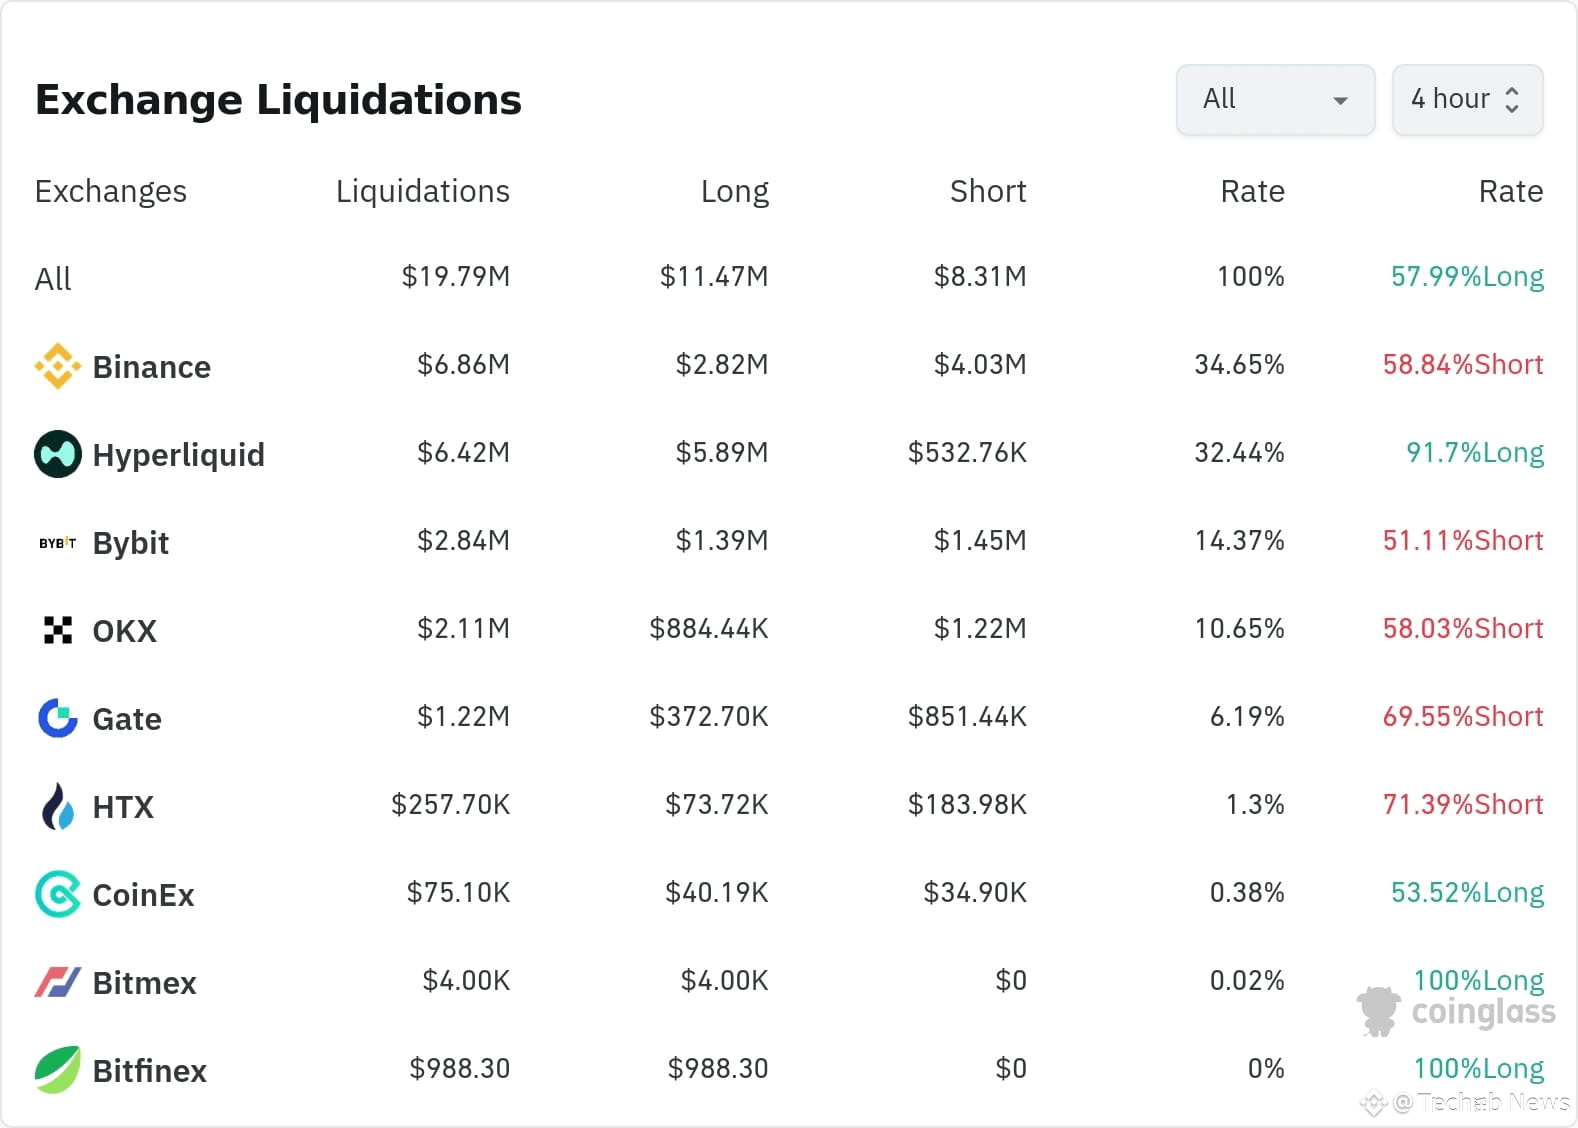Click the Binance logo icon

click(58, 366)
